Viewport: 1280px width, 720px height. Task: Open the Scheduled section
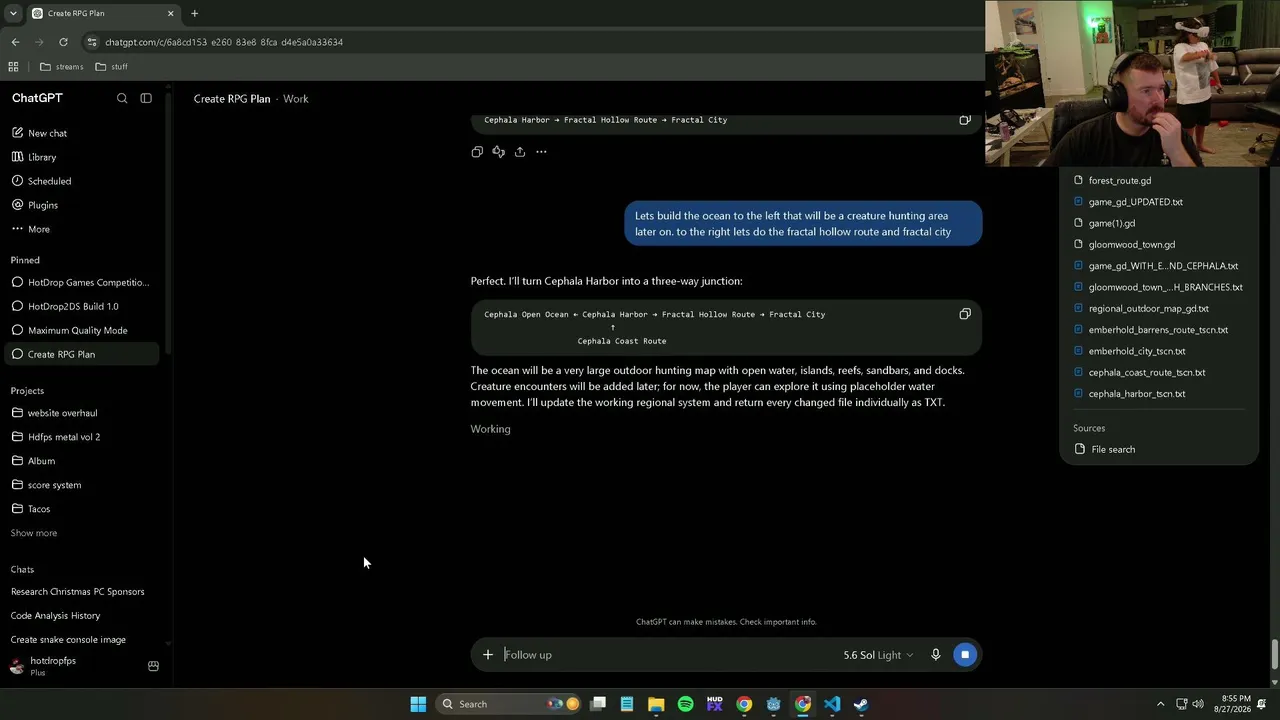point(82,181)
